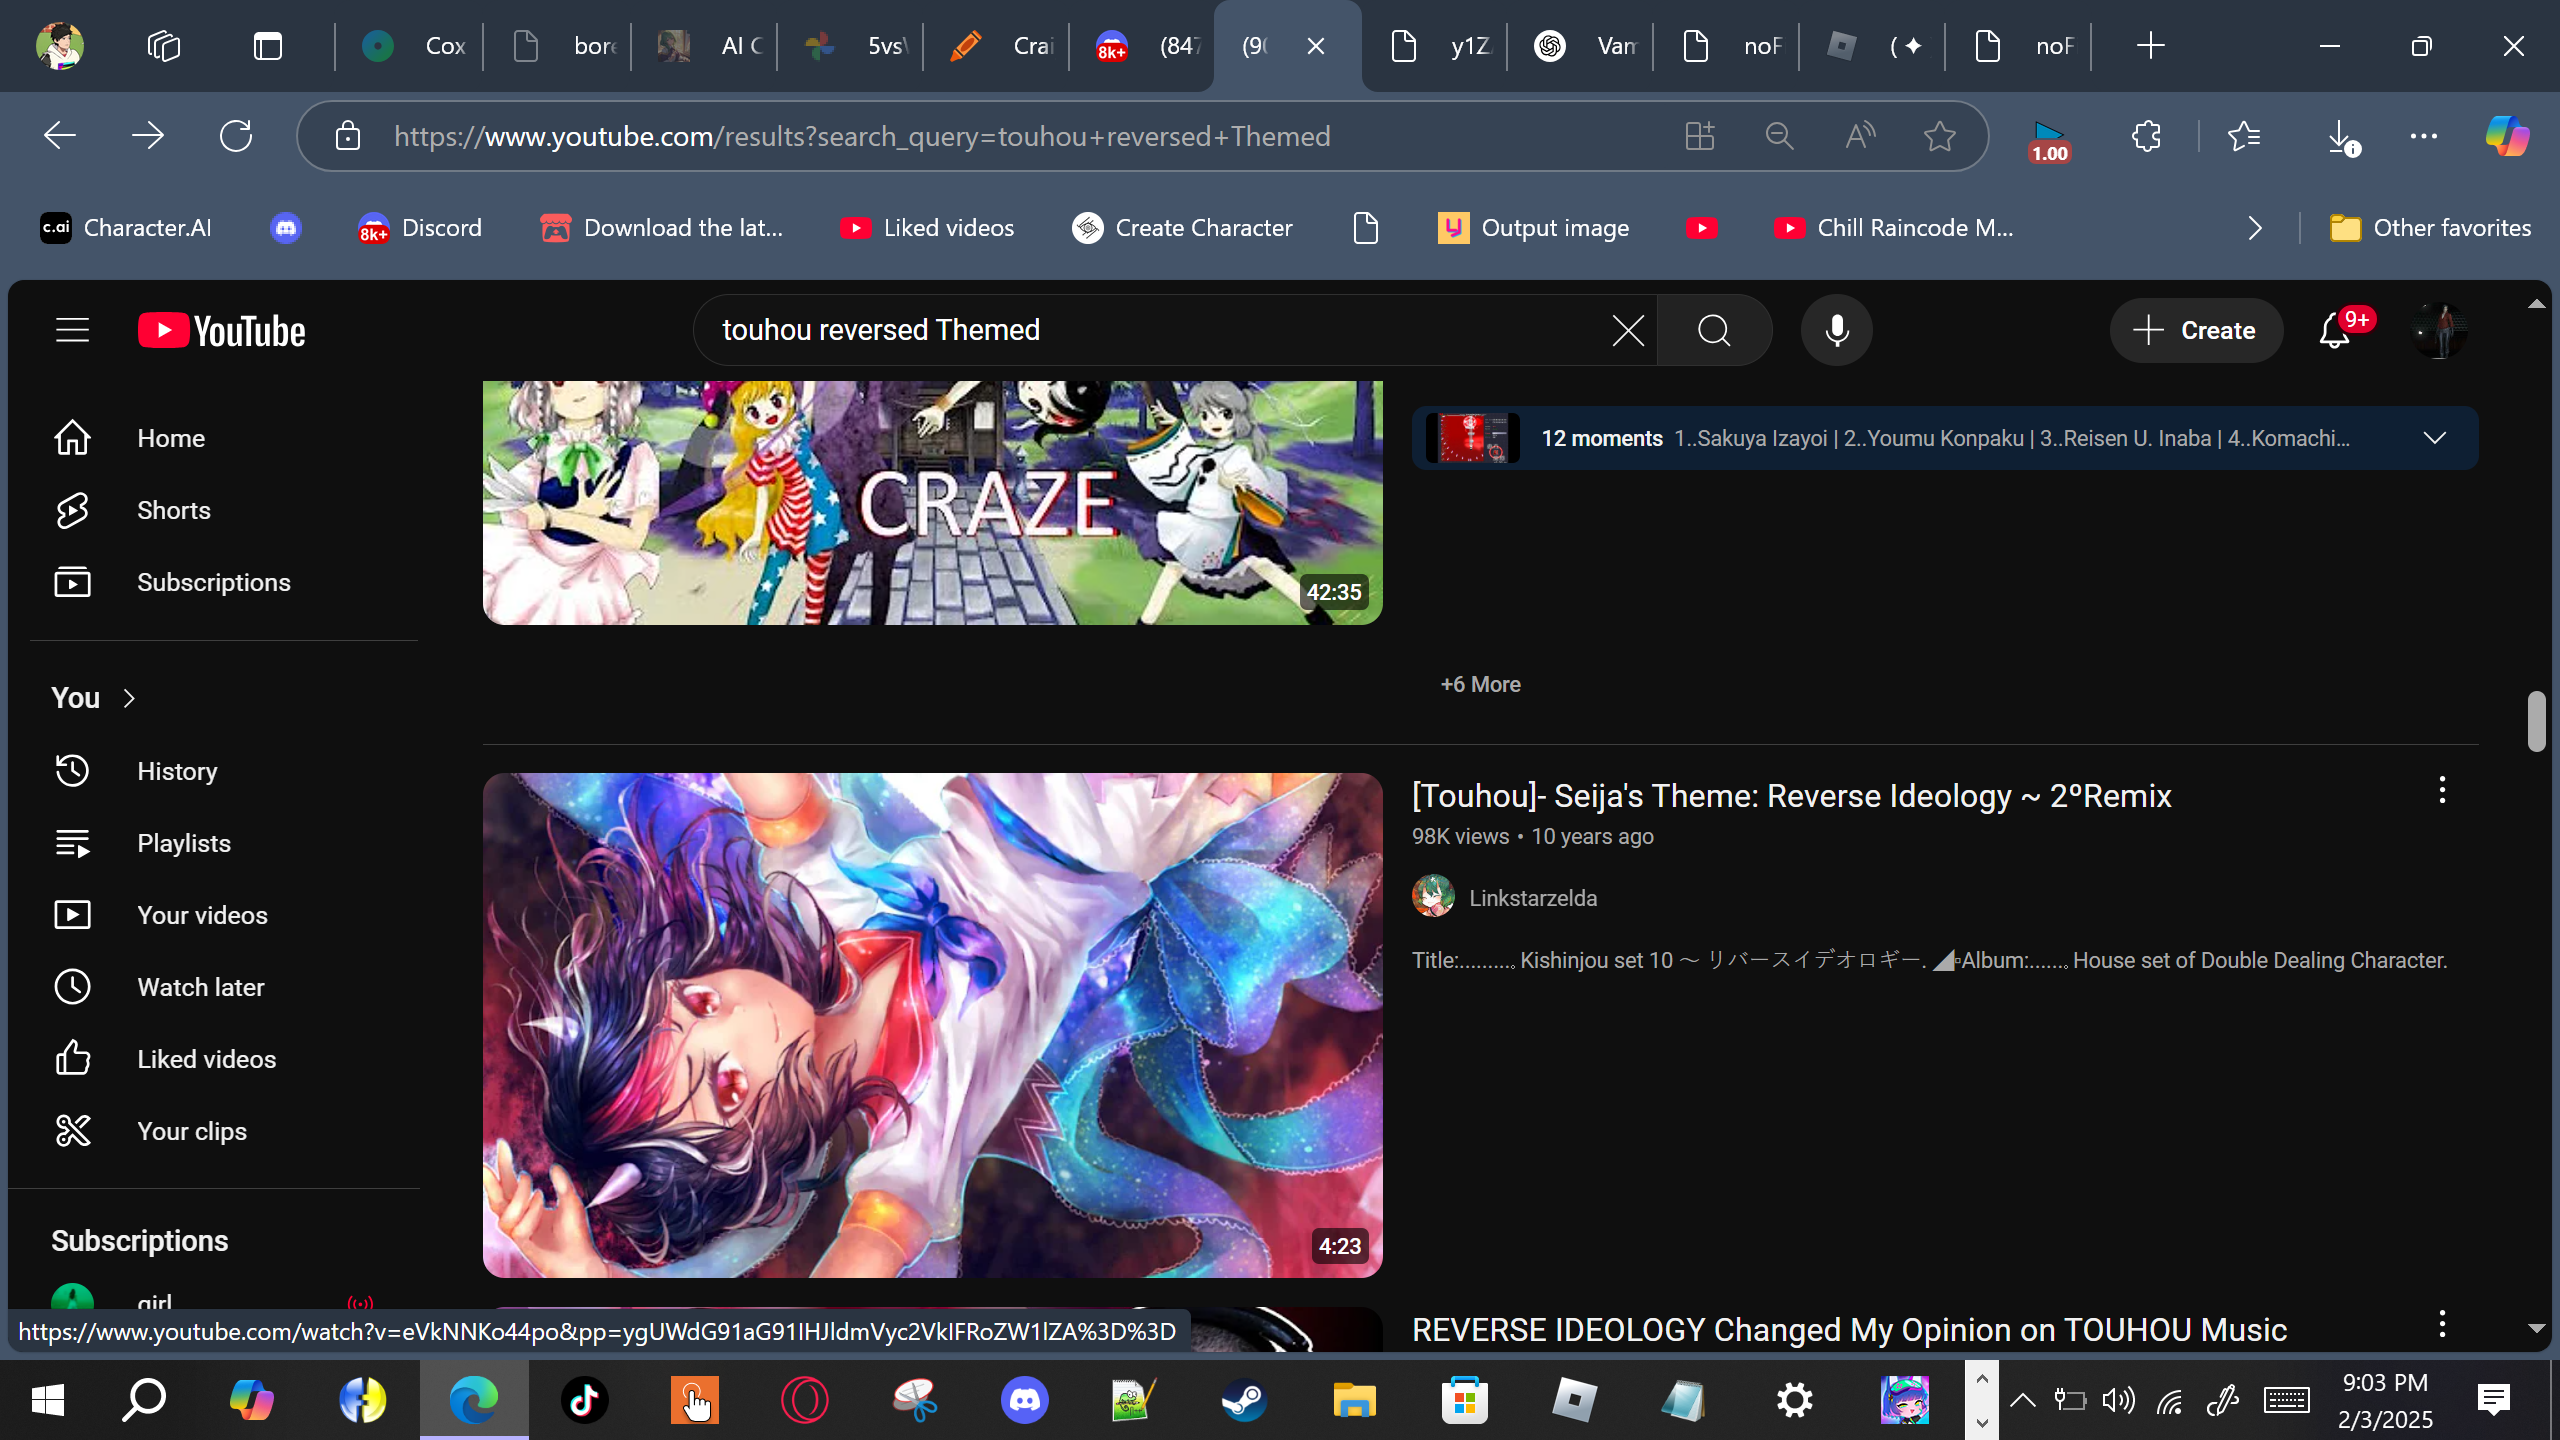This screenshot has height=1440, width=2560.
Task: Click the Create button
Action: (2196, 330)
